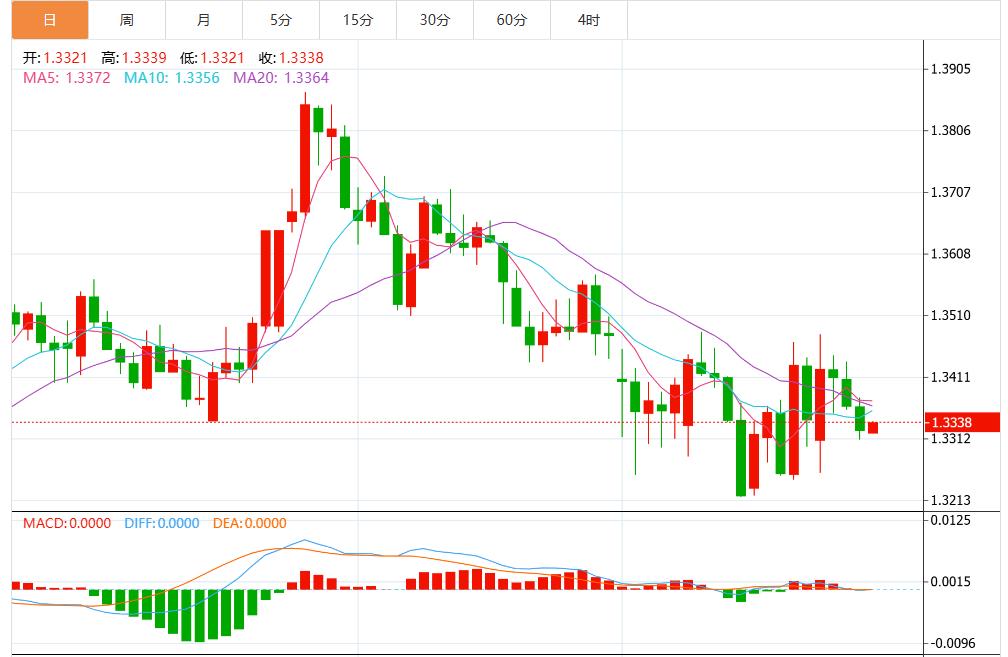This screenshot has height=657, width=1008.
Task: Select the DIFF: 0.0000 indicator label
Action: 162,523
